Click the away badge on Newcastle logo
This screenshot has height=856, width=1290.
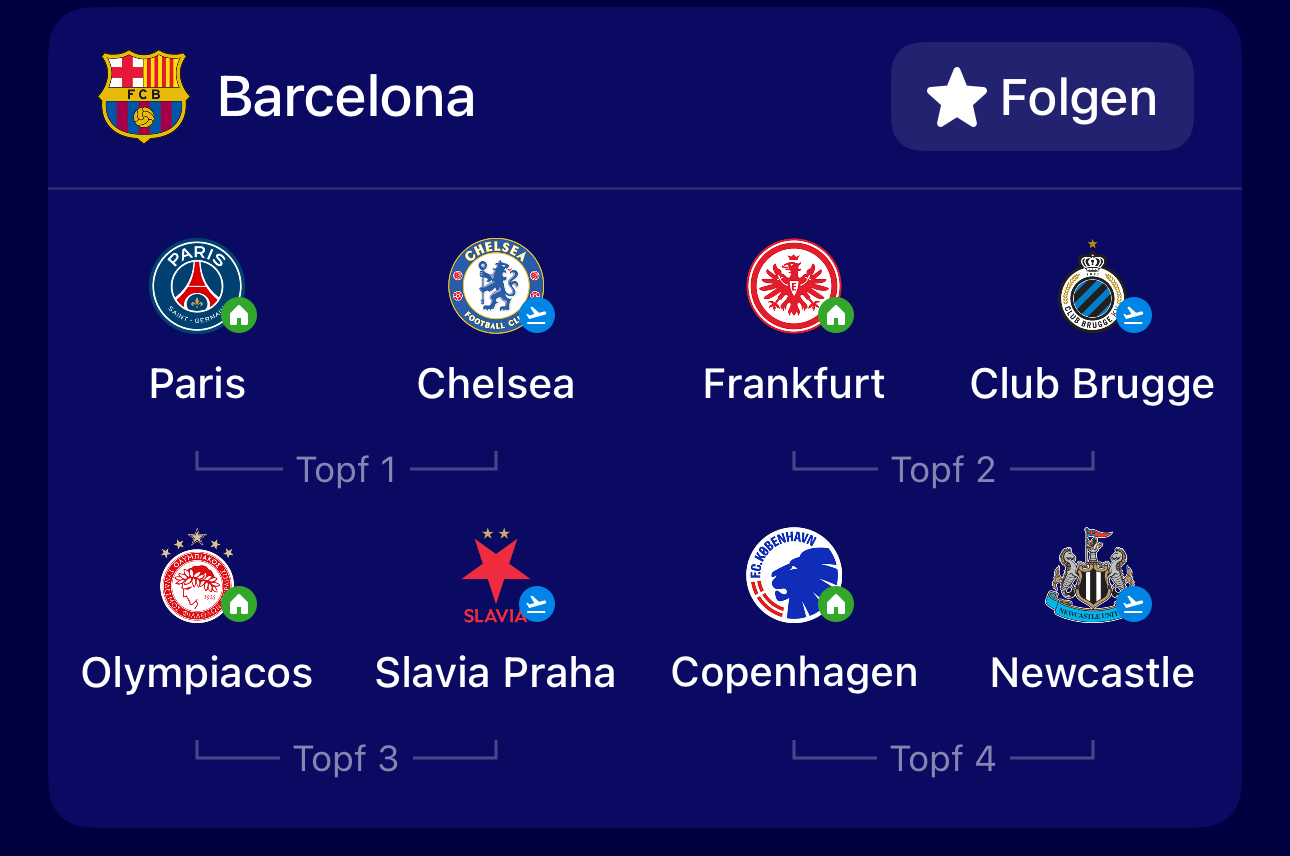click(1133, 604)
